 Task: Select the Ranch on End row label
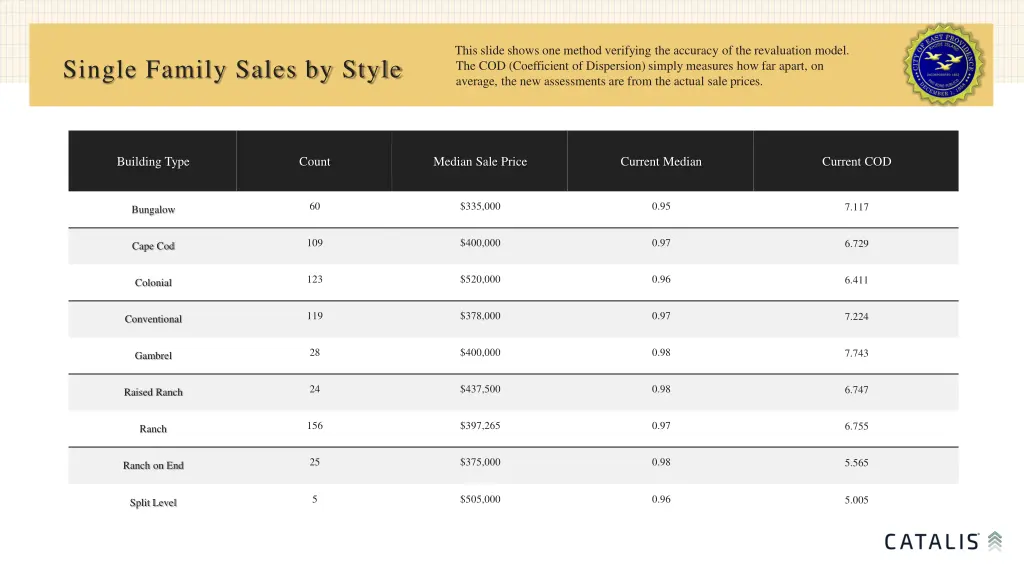pyautogui.click(x=153, y=466)
